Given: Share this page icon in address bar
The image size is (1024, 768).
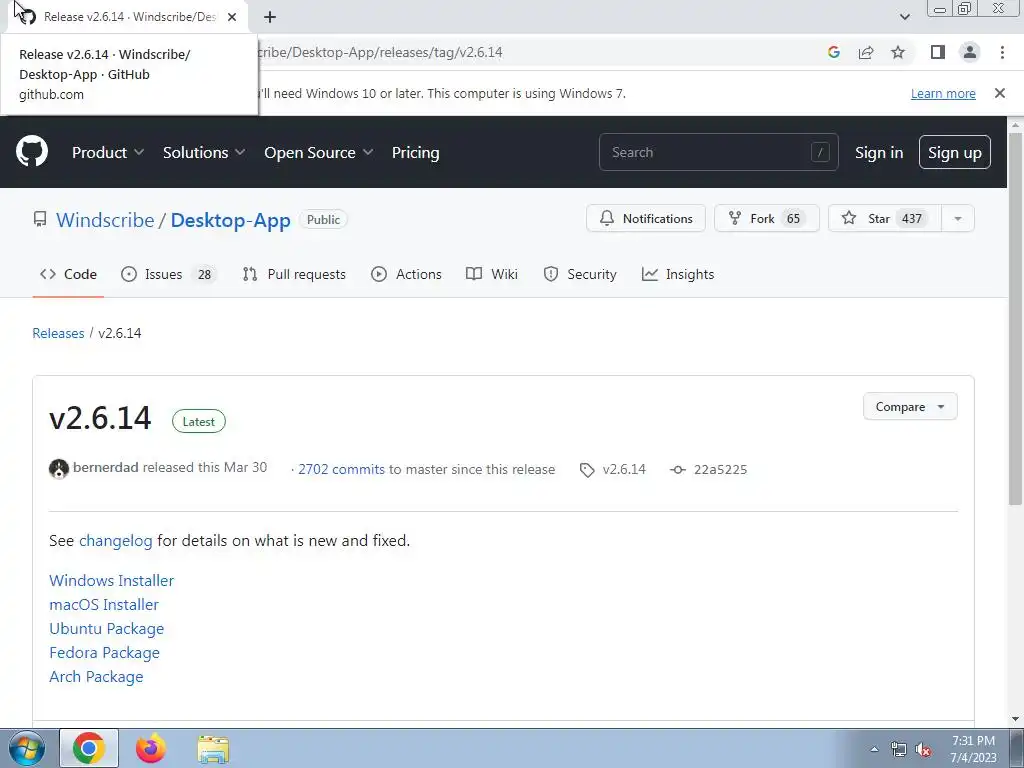Looking at the screenshot, I should click(x=866, y=52).
